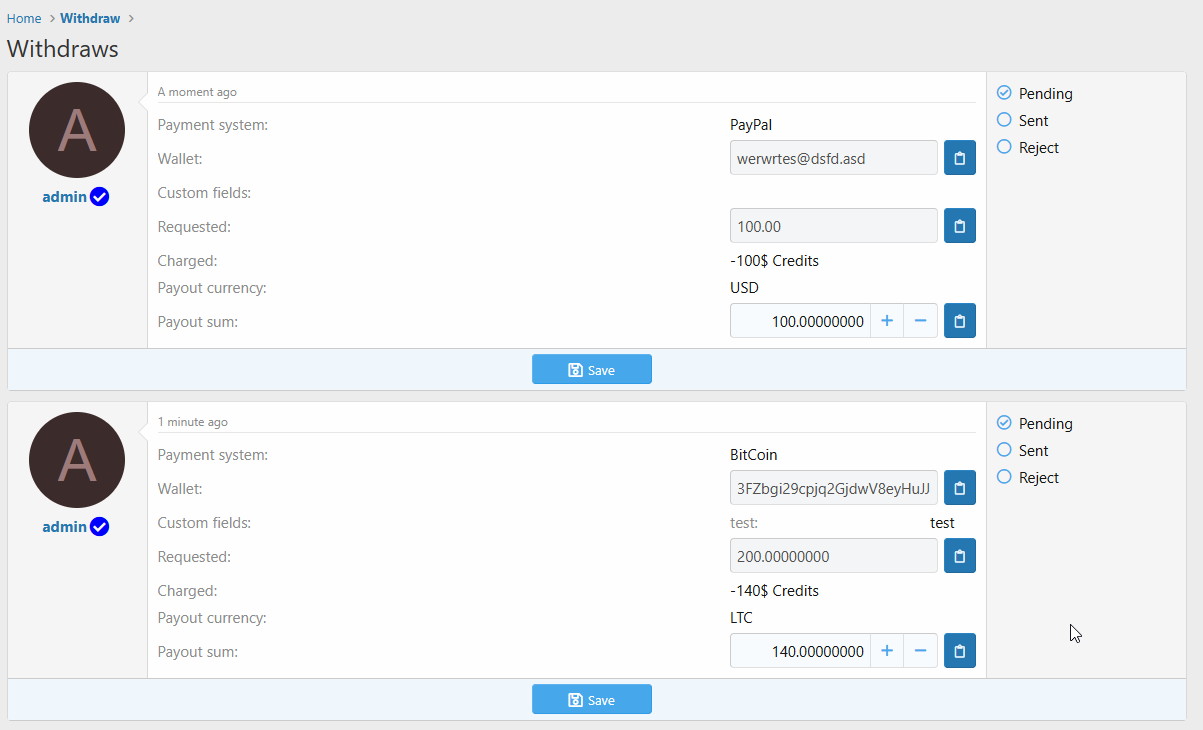
Task: Save the PayPal withdraw request
Action: [592, 369]
